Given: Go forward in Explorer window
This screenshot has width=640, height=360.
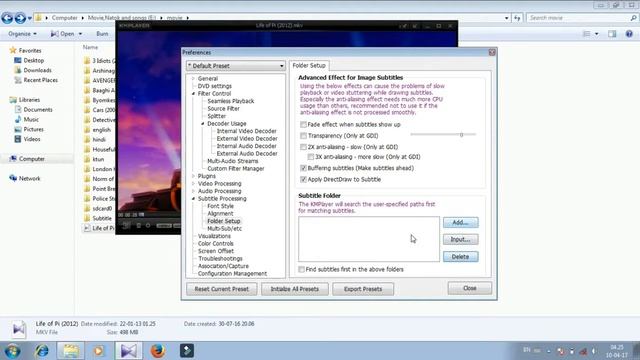Looking at the screenshot, I should (x=20, y=18).
